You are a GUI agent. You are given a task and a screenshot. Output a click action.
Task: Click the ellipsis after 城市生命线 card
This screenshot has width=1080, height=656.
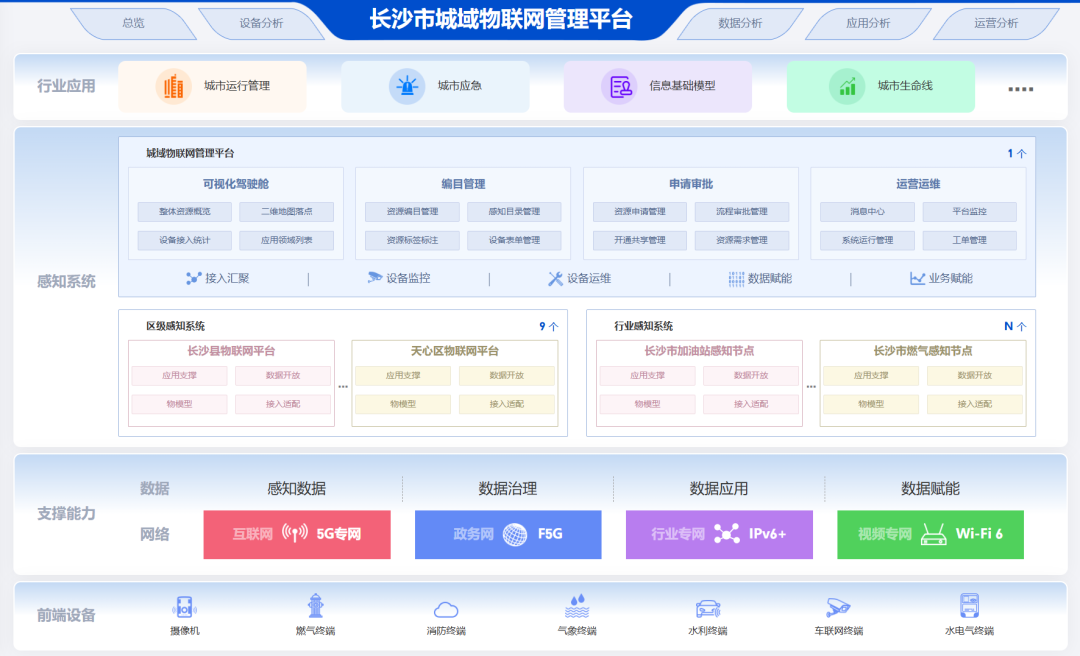[x=1020, y=89]
